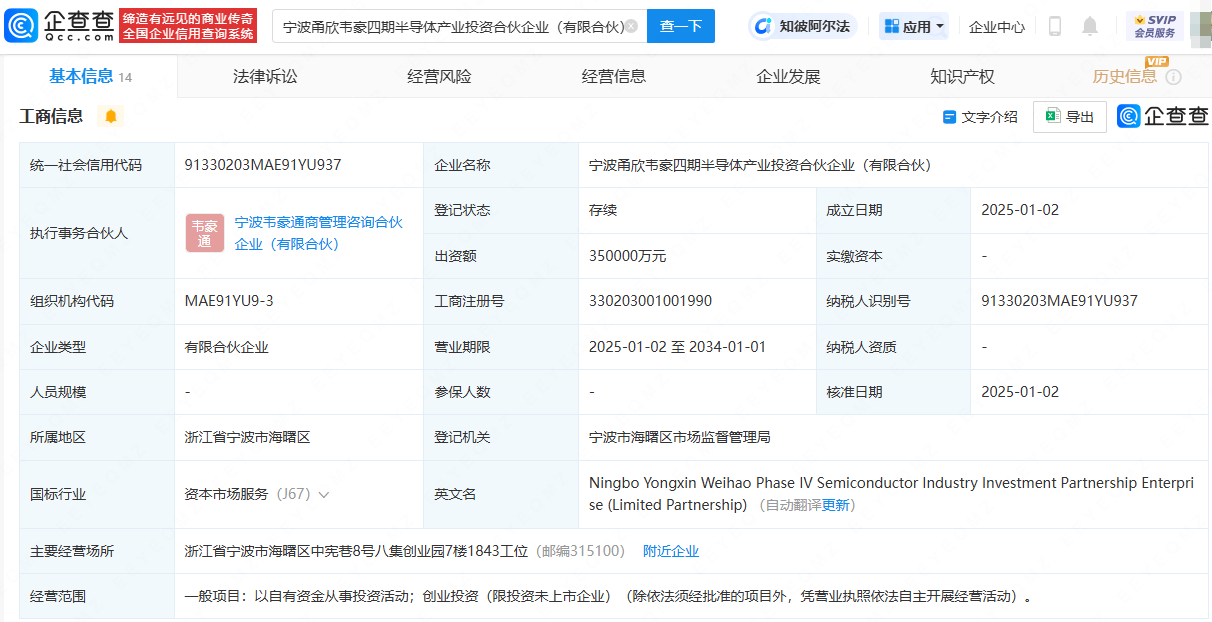Screen dimensions: 1212x622
Task: Click 更新 link after English name
Action: tap(835, 506)
